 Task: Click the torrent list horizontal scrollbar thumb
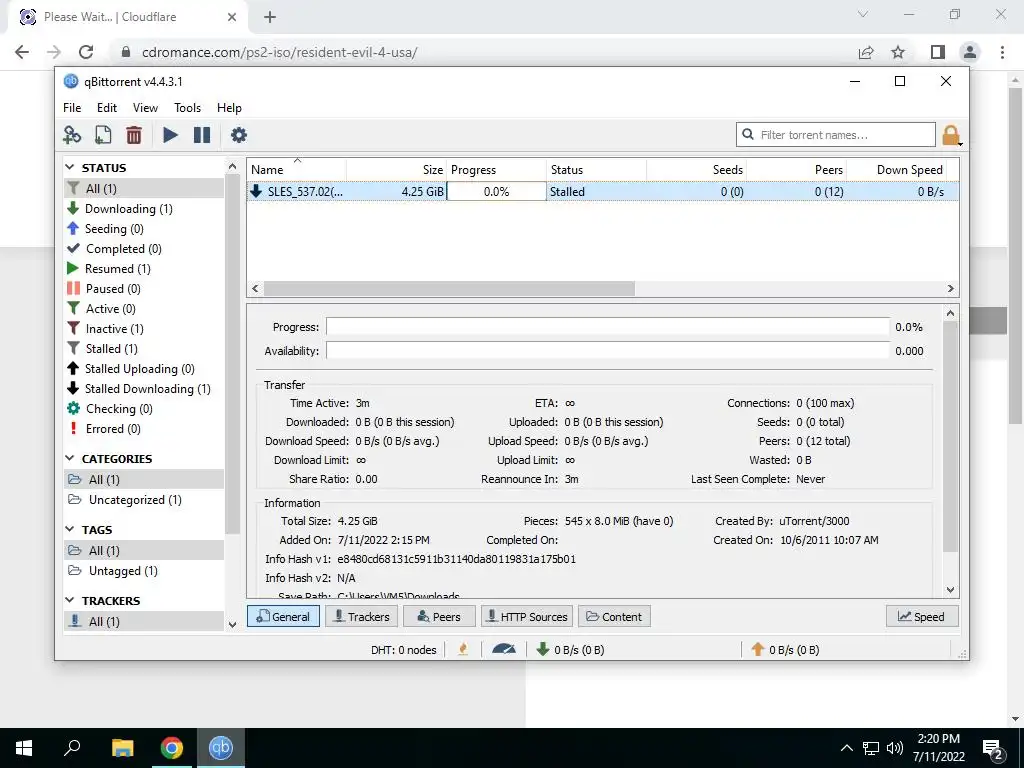coord(449,289)
